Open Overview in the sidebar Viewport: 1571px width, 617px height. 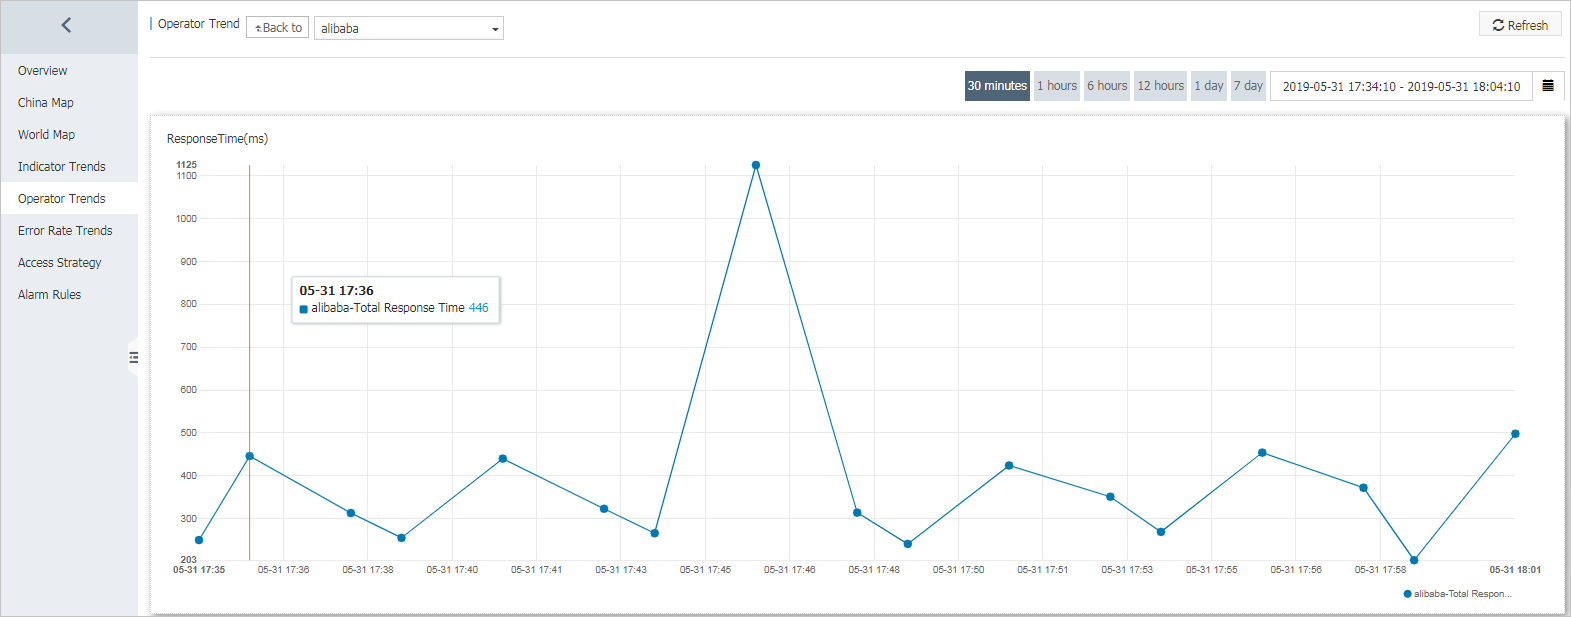point(69,71)
